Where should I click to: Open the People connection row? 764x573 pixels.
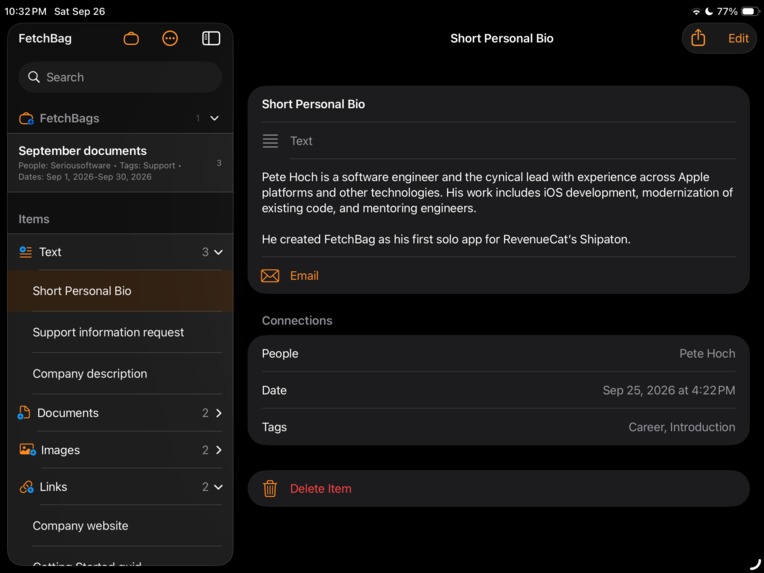click(498, 354)
